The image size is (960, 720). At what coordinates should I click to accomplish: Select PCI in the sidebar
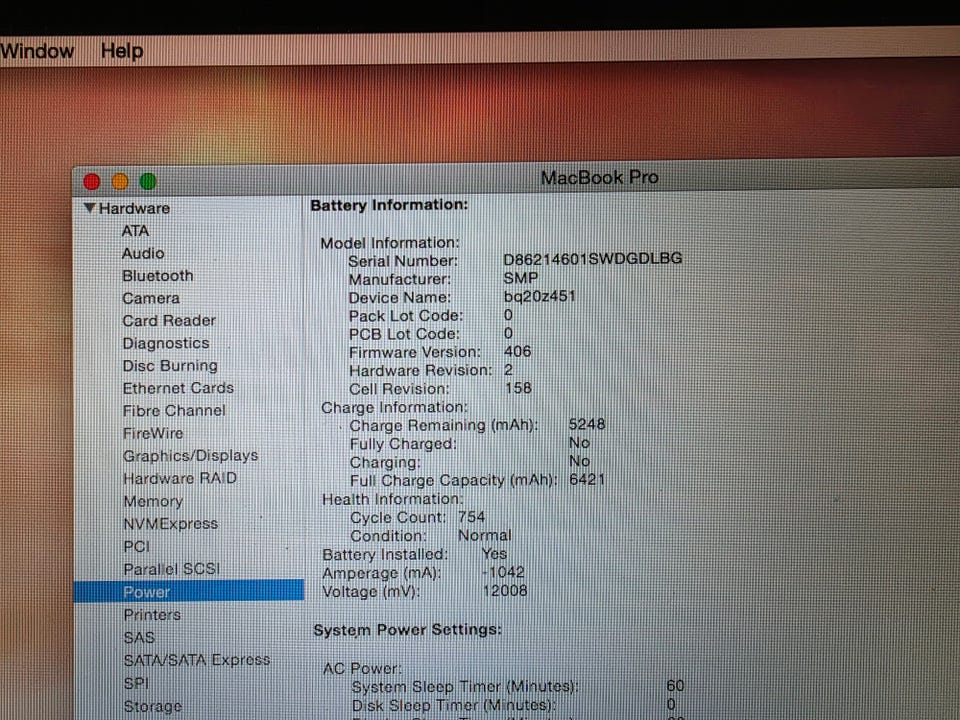click(137, 547)
